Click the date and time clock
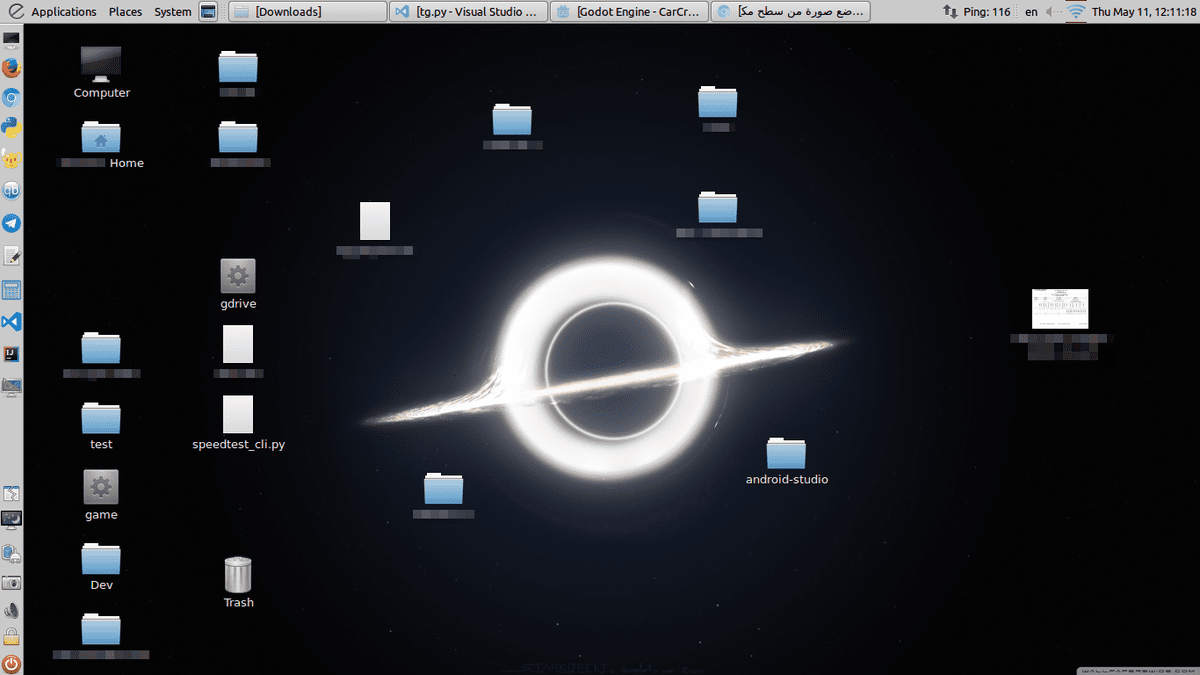The height and width of the screenshot is (675, 1200). tap(1145, 12)
